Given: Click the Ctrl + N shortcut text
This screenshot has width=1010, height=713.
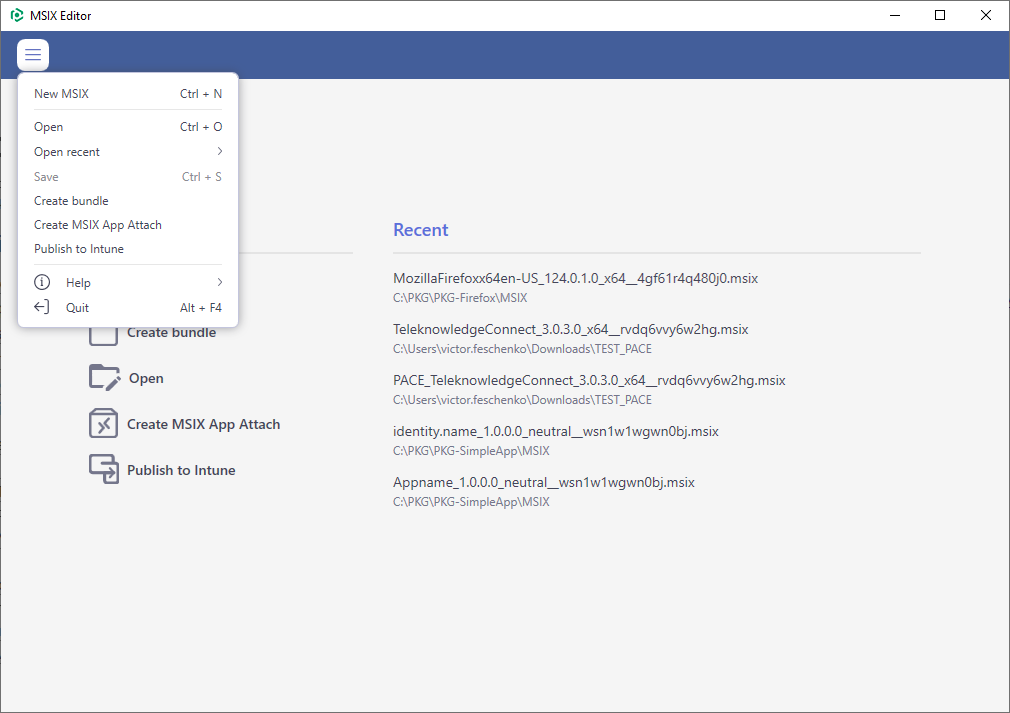Looking at the screenshot, I should pos(201,94).
